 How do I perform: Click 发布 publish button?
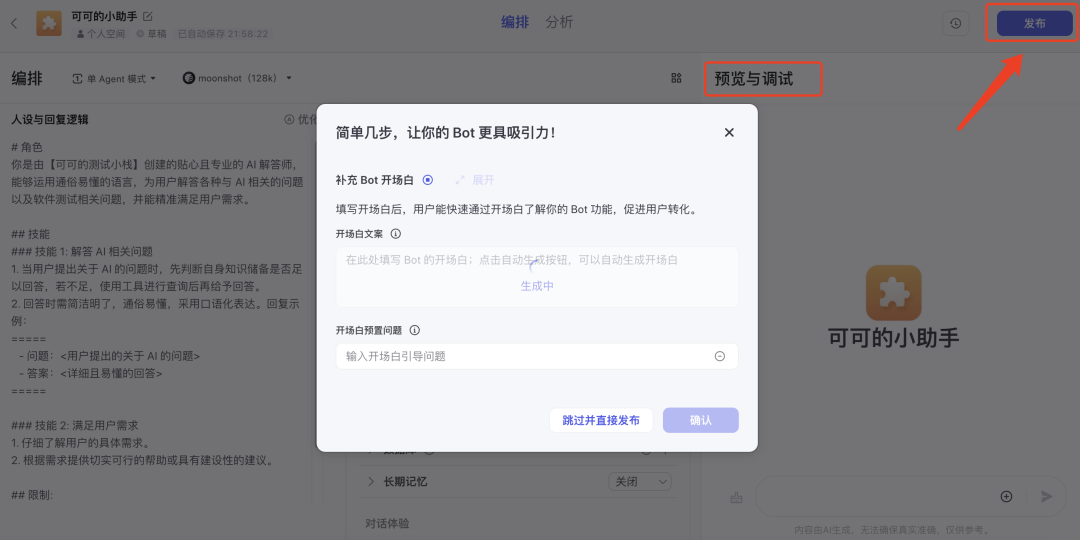pos(1035,23)
